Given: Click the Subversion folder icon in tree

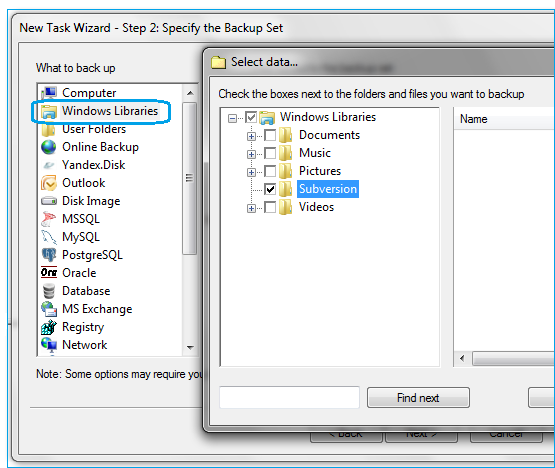Looking at the screenshot, I should pyautogui.click(x=285, y=189).
